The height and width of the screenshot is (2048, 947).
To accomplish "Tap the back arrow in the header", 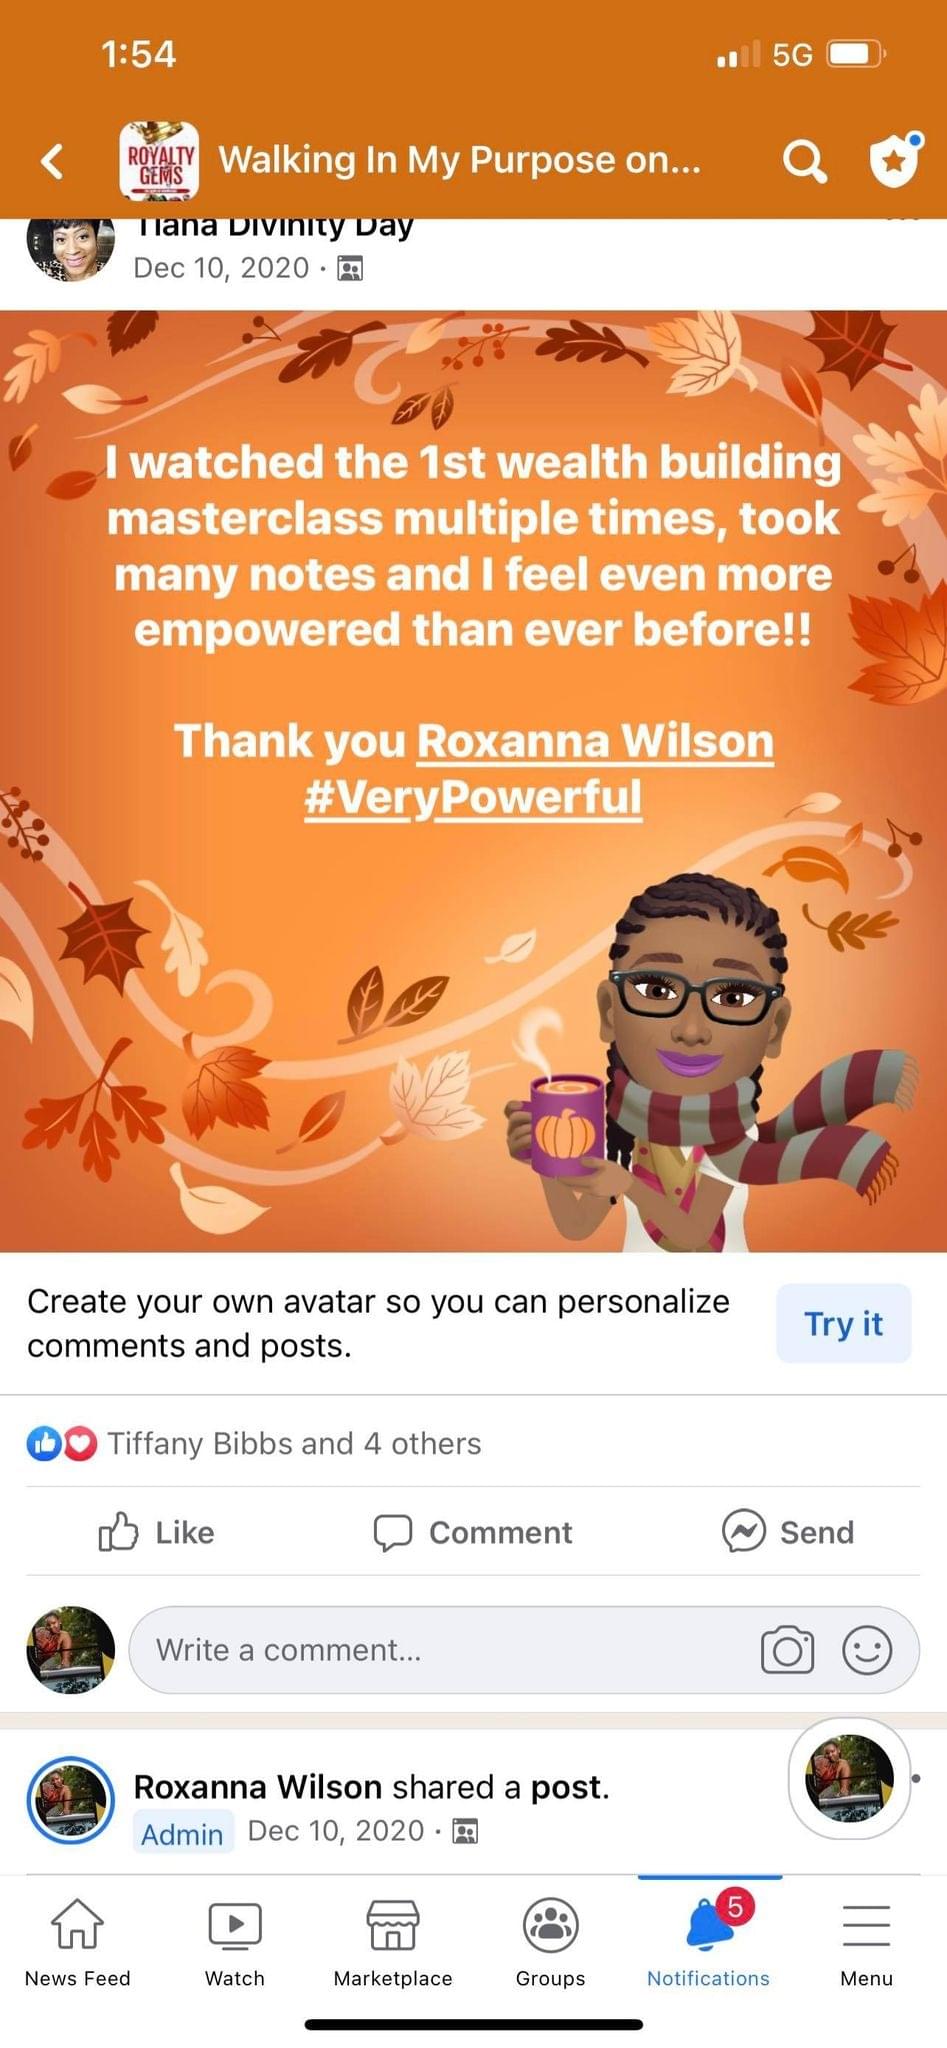I will (53, 160).
